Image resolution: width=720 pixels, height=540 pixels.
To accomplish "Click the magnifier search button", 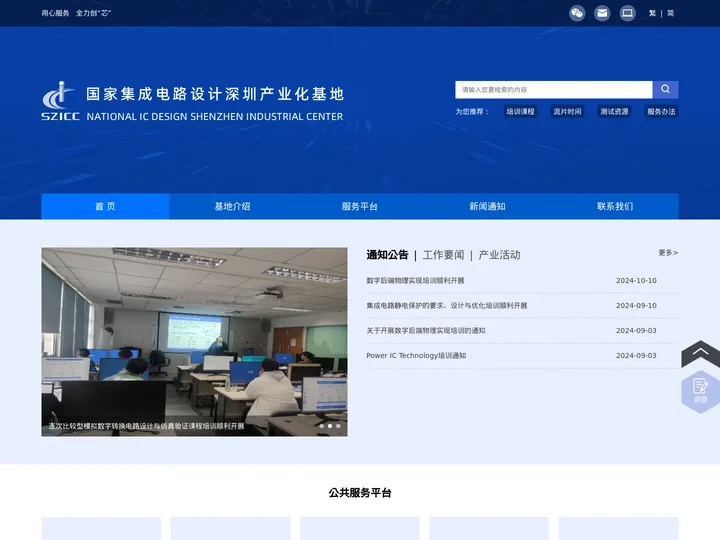I will coord(665,90).
